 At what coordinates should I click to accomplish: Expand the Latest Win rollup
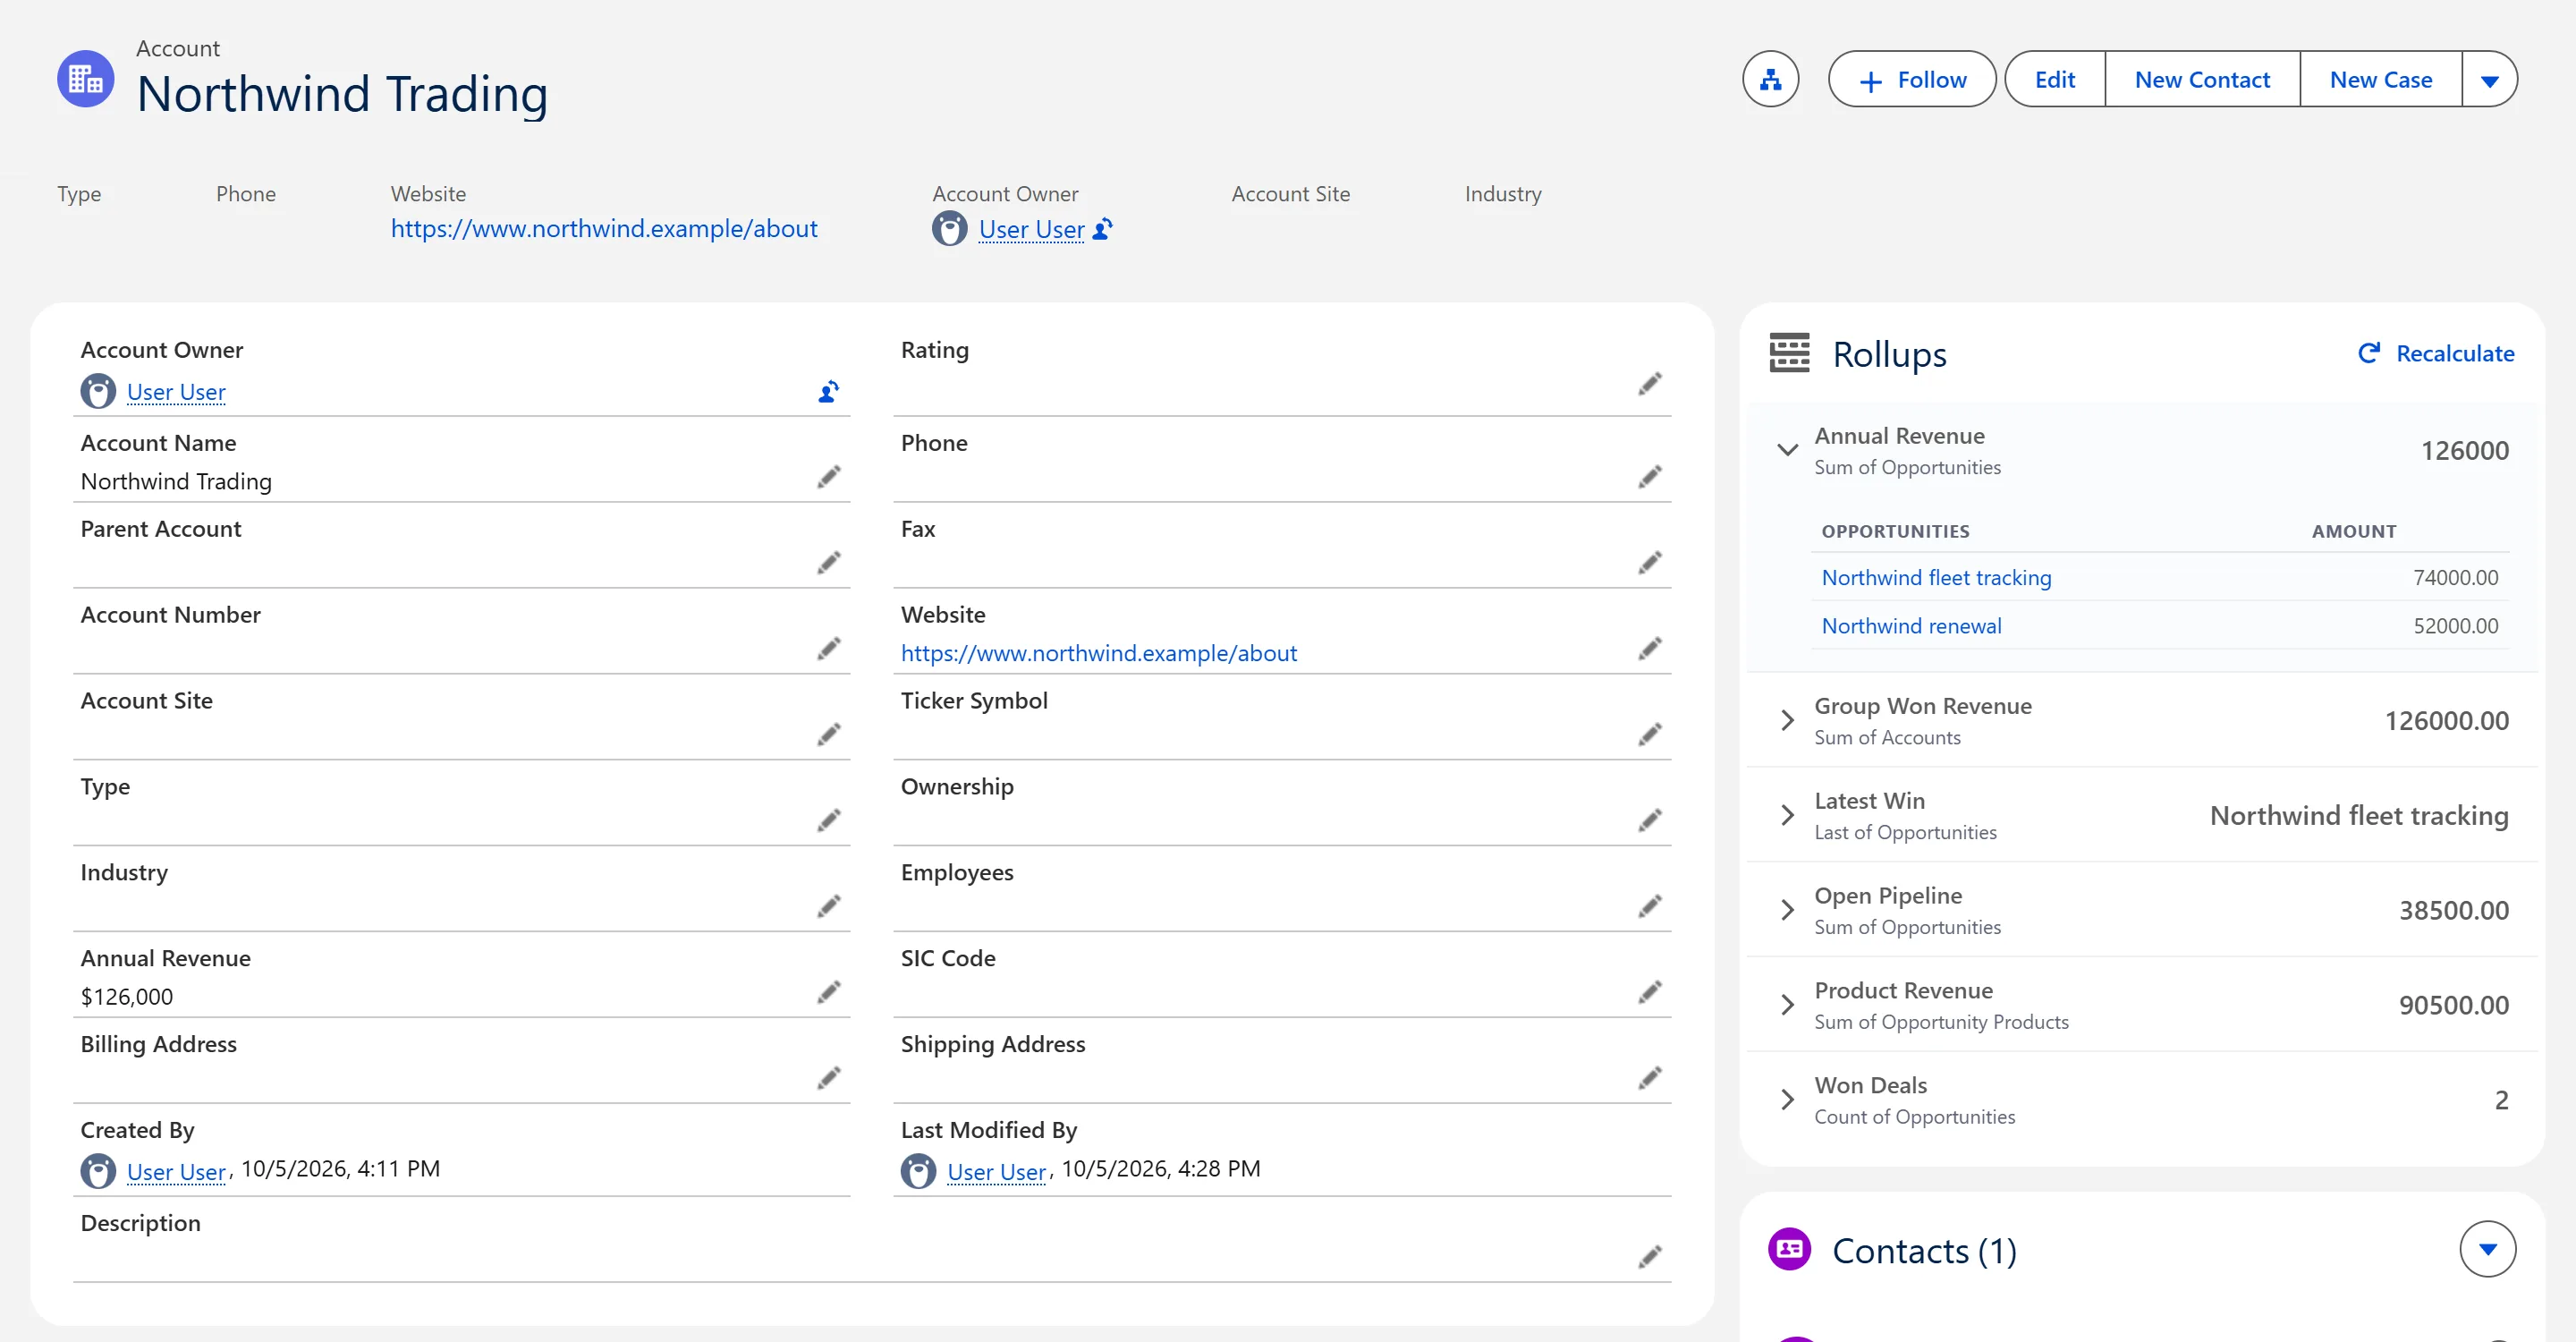pos(1787,815)
